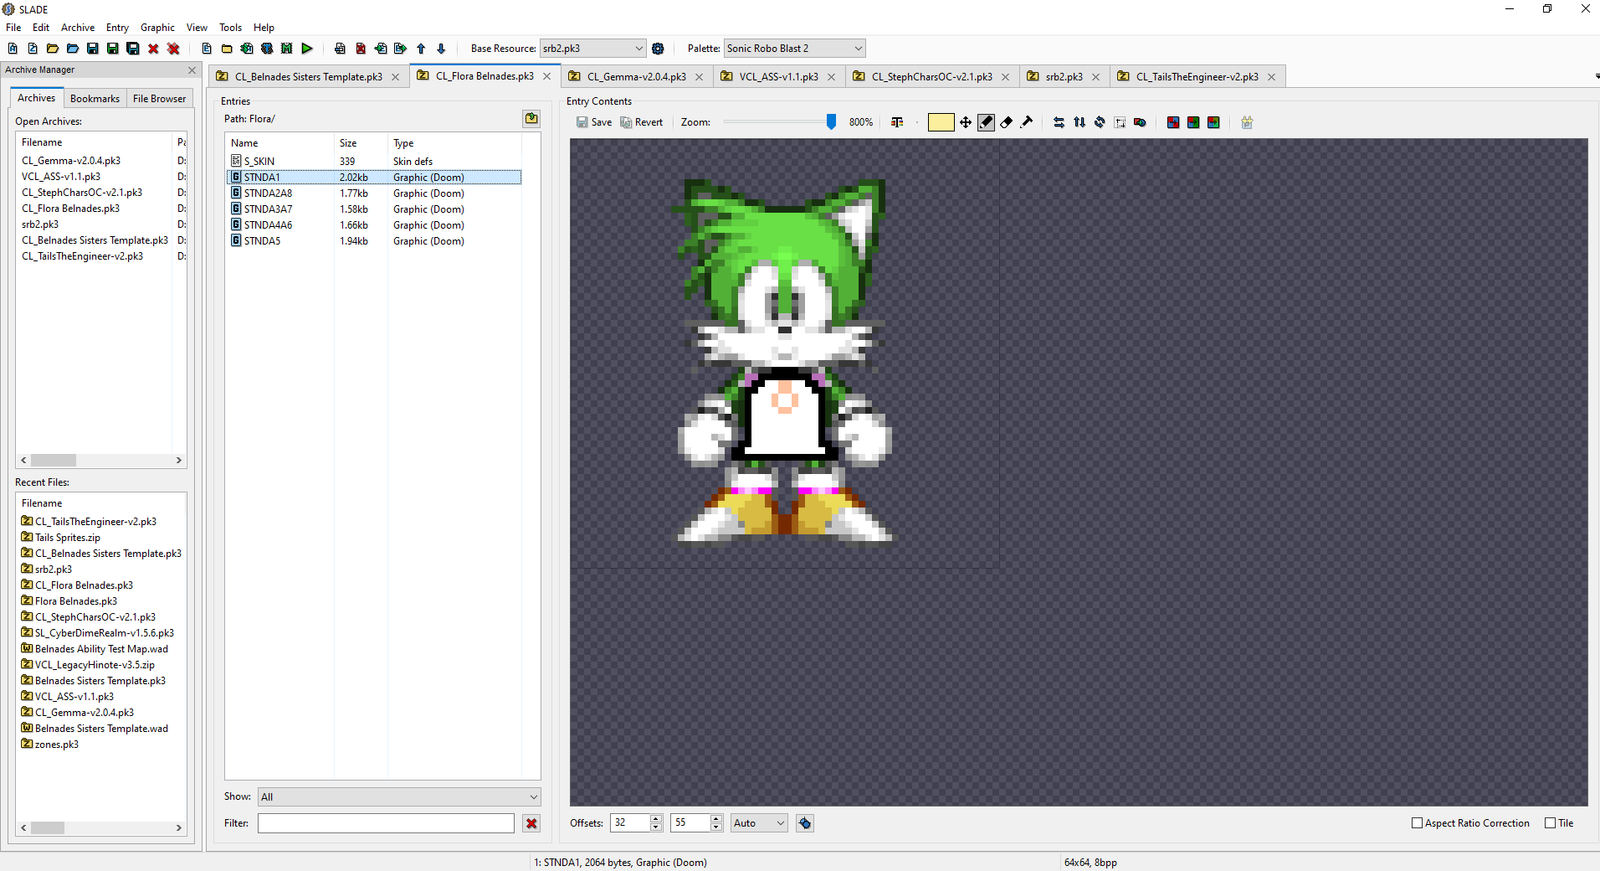Open base resource settings gear

point(658,48)
